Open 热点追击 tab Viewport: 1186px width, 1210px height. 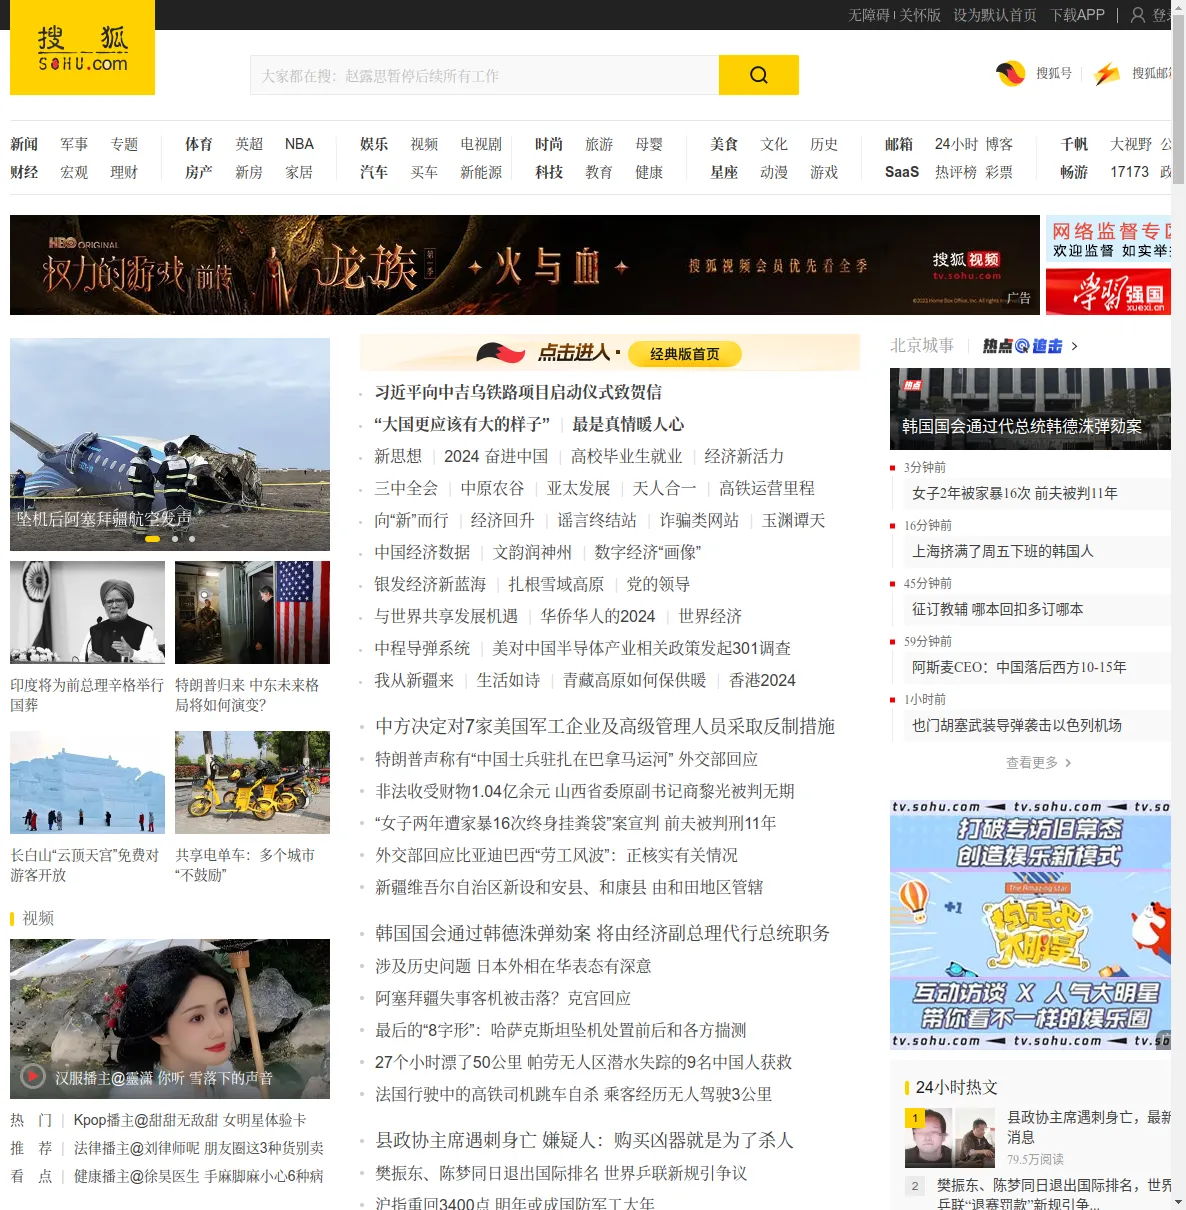click(1022, 346)
